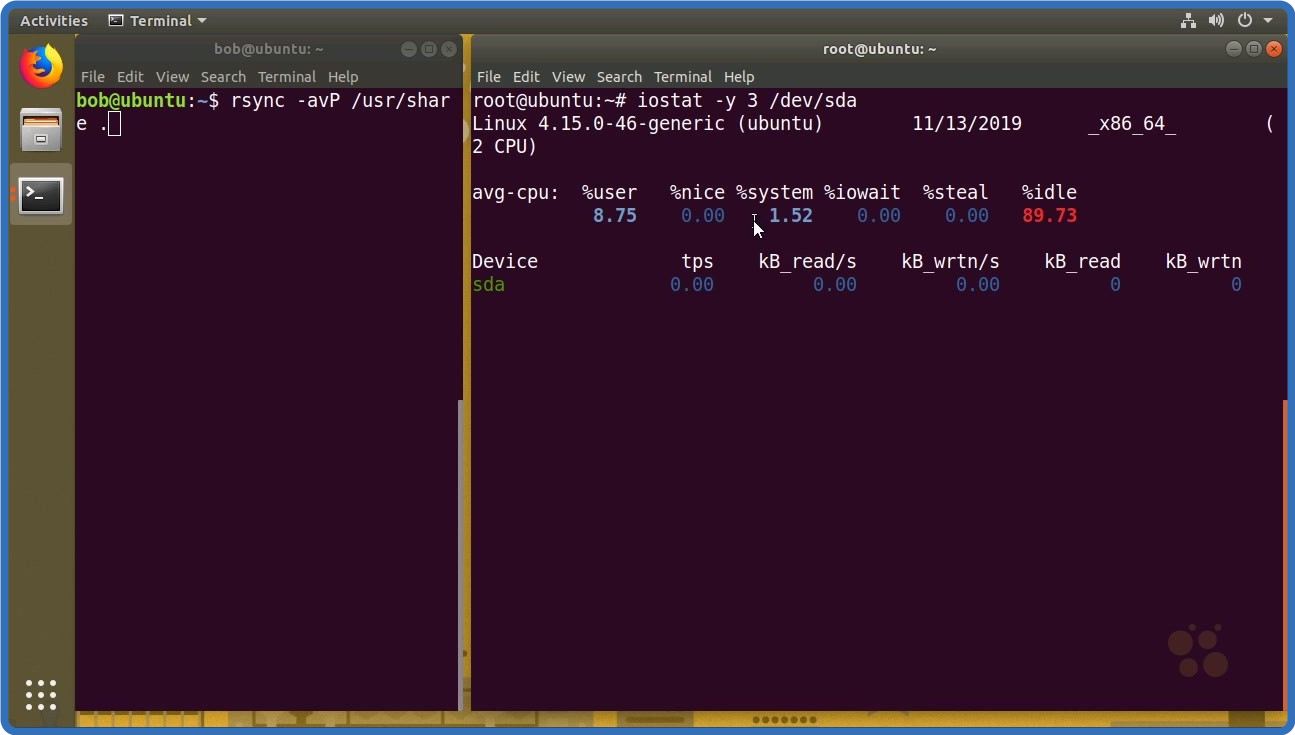
Task: Click the scrollbar of the root@ubuntu terminal
Action: pyautogui.click(x=1285, y=555)
